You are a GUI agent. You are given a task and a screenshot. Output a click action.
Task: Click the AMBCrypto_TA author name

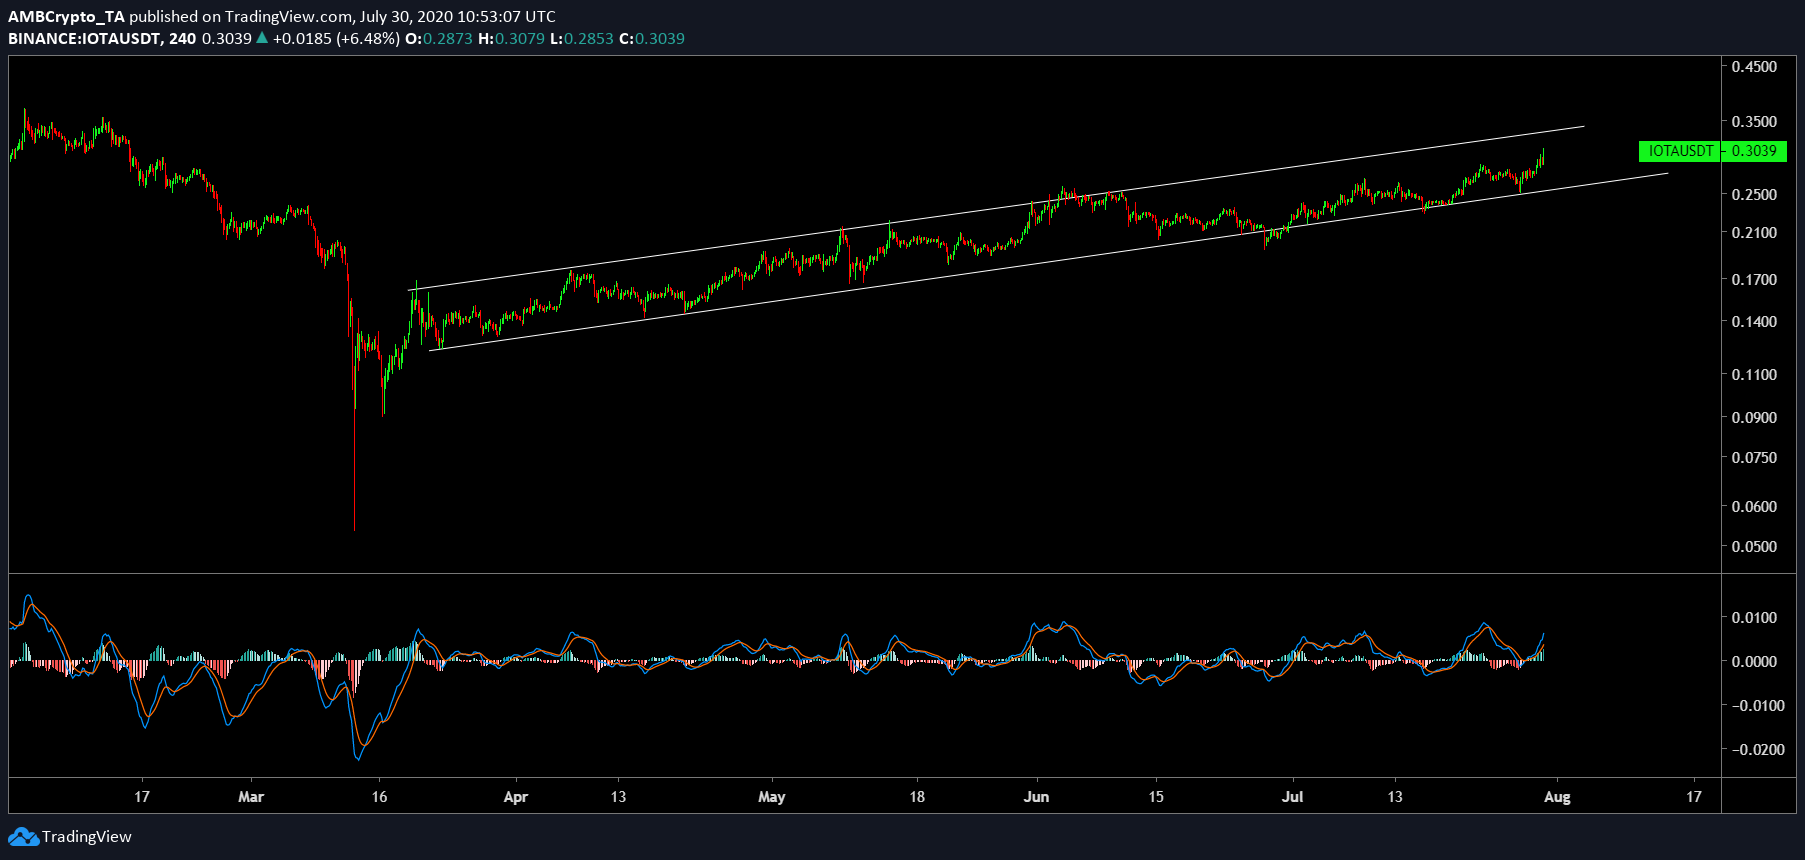click(66, 16)
